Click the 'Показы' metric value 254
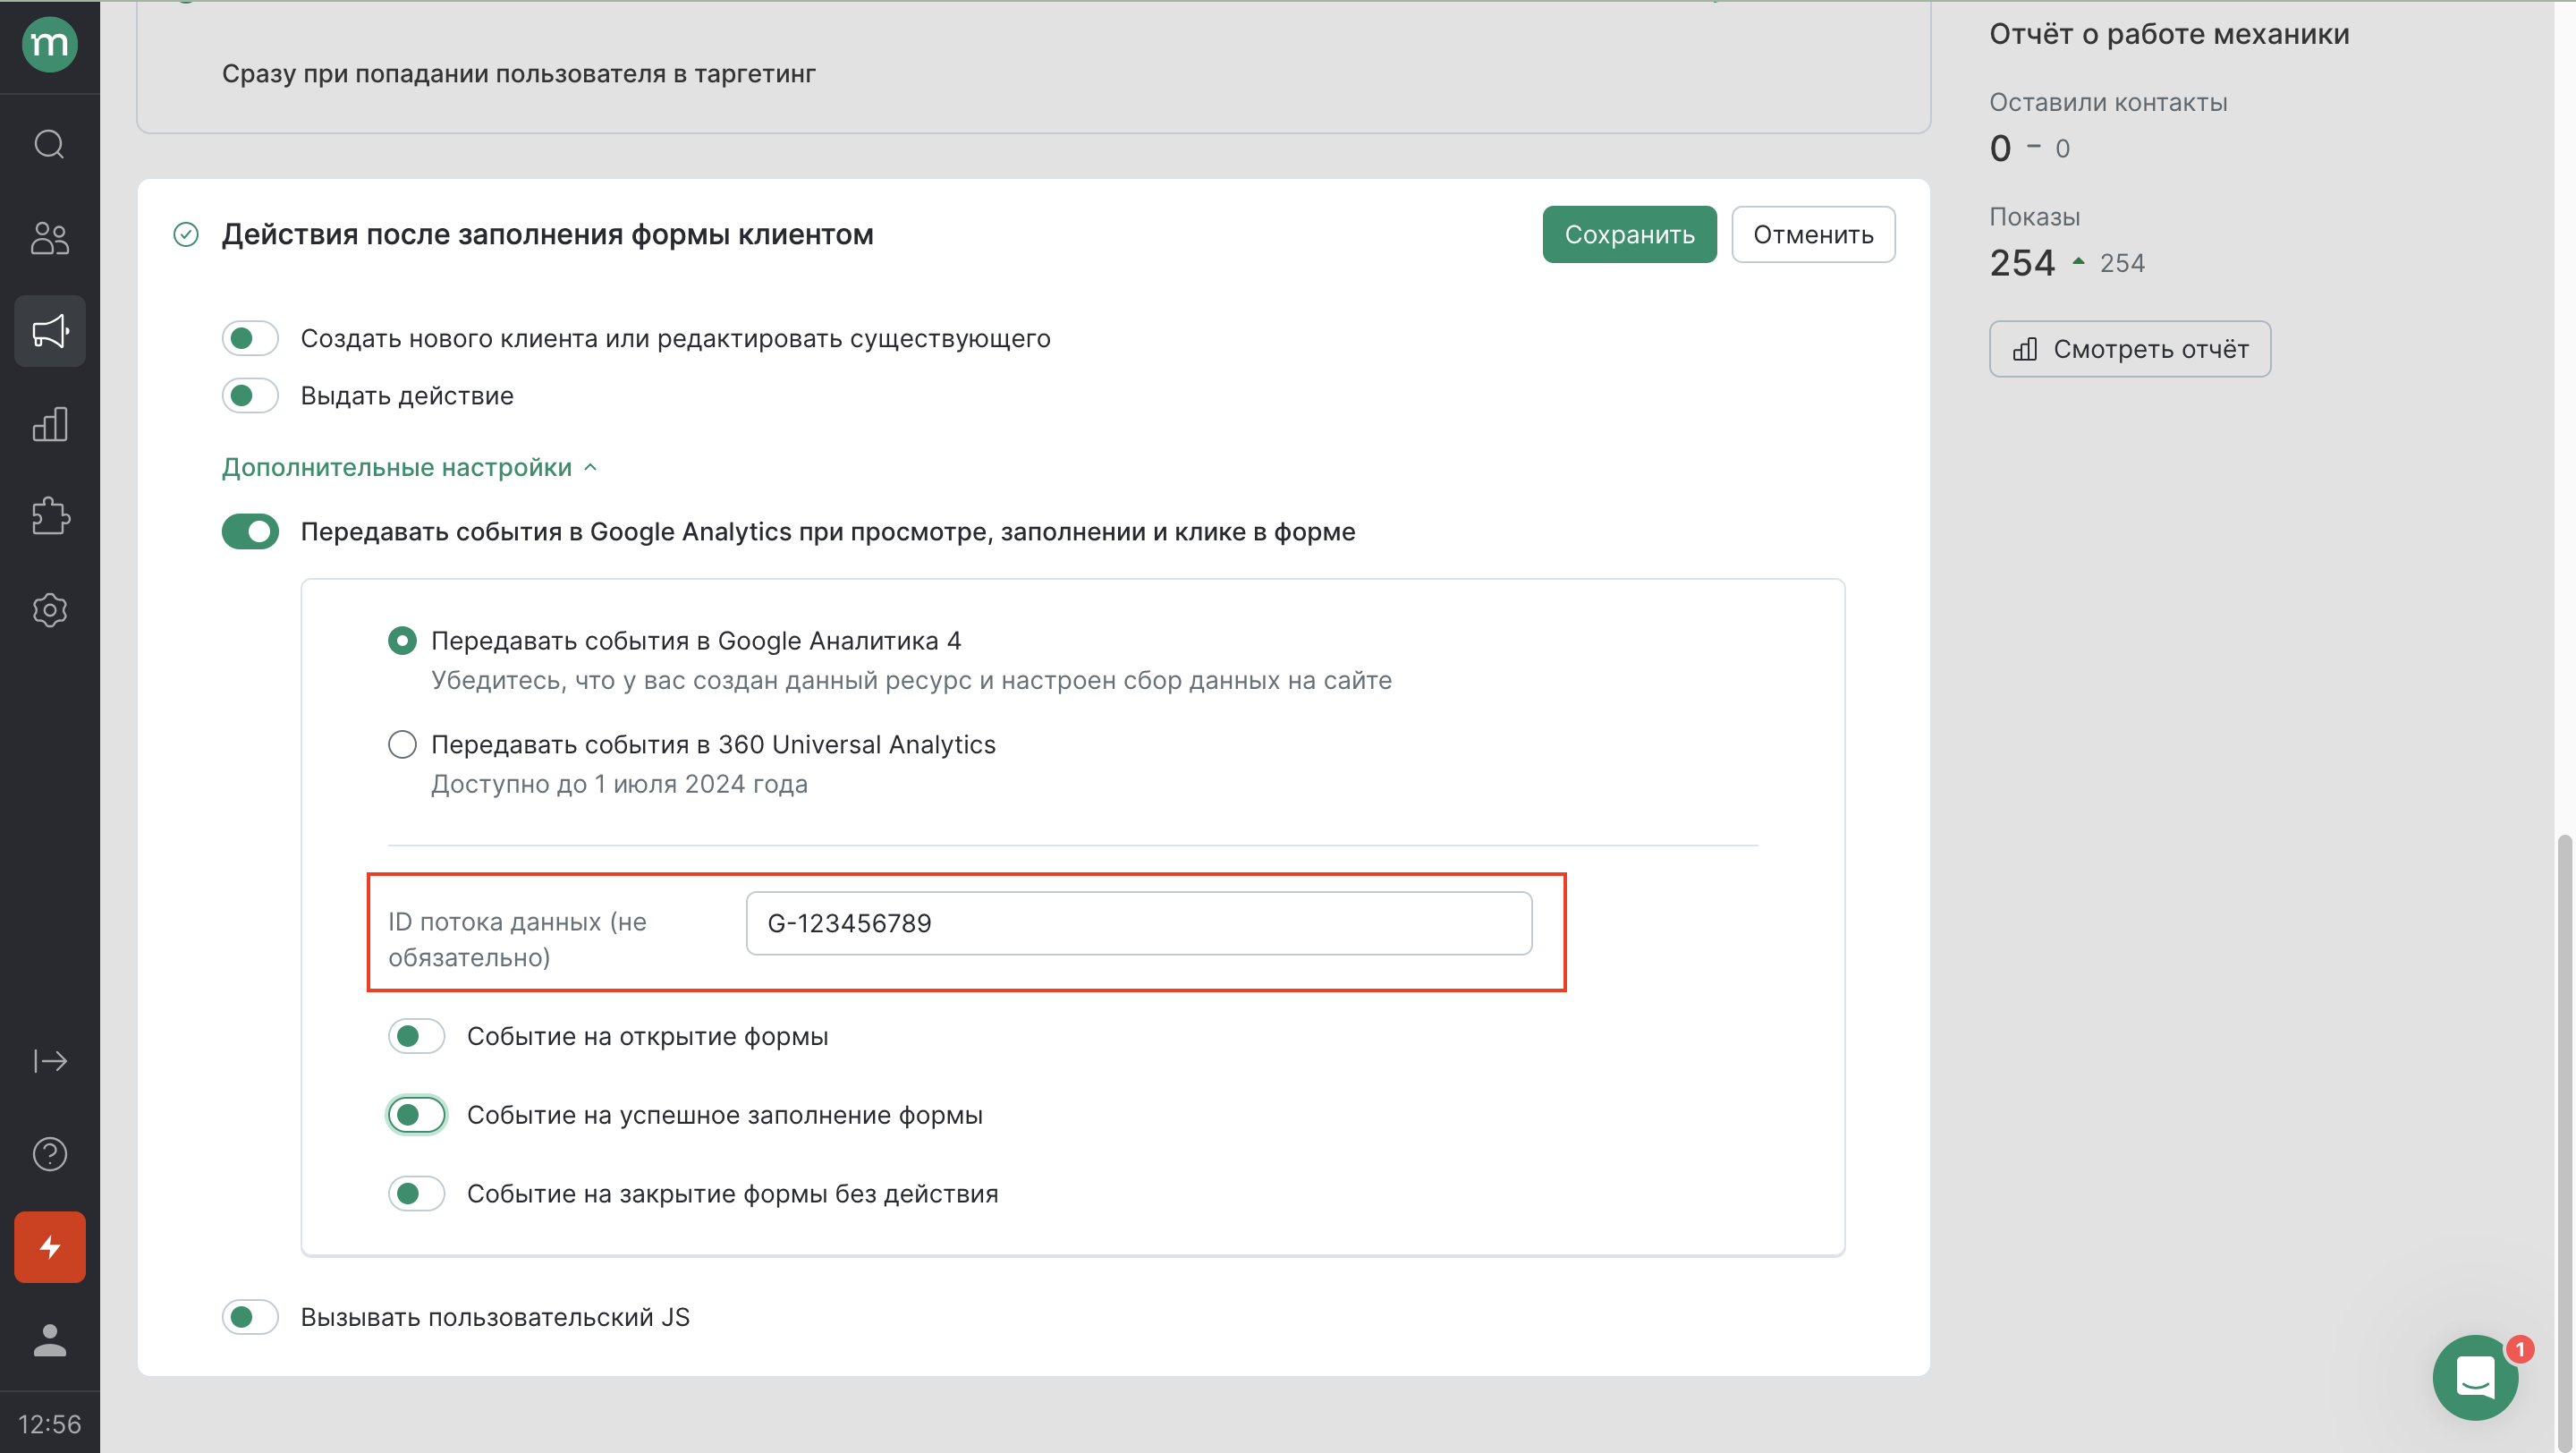 (x=2022, y=263)
